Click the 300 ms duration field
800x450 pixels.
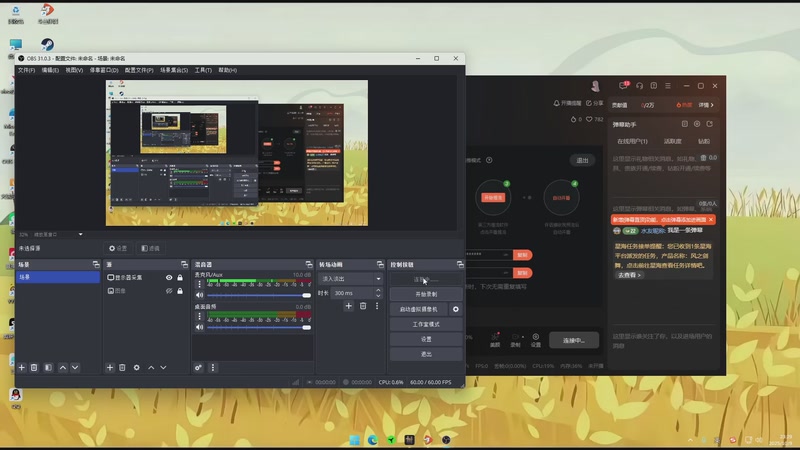click(x=353, y=293)
